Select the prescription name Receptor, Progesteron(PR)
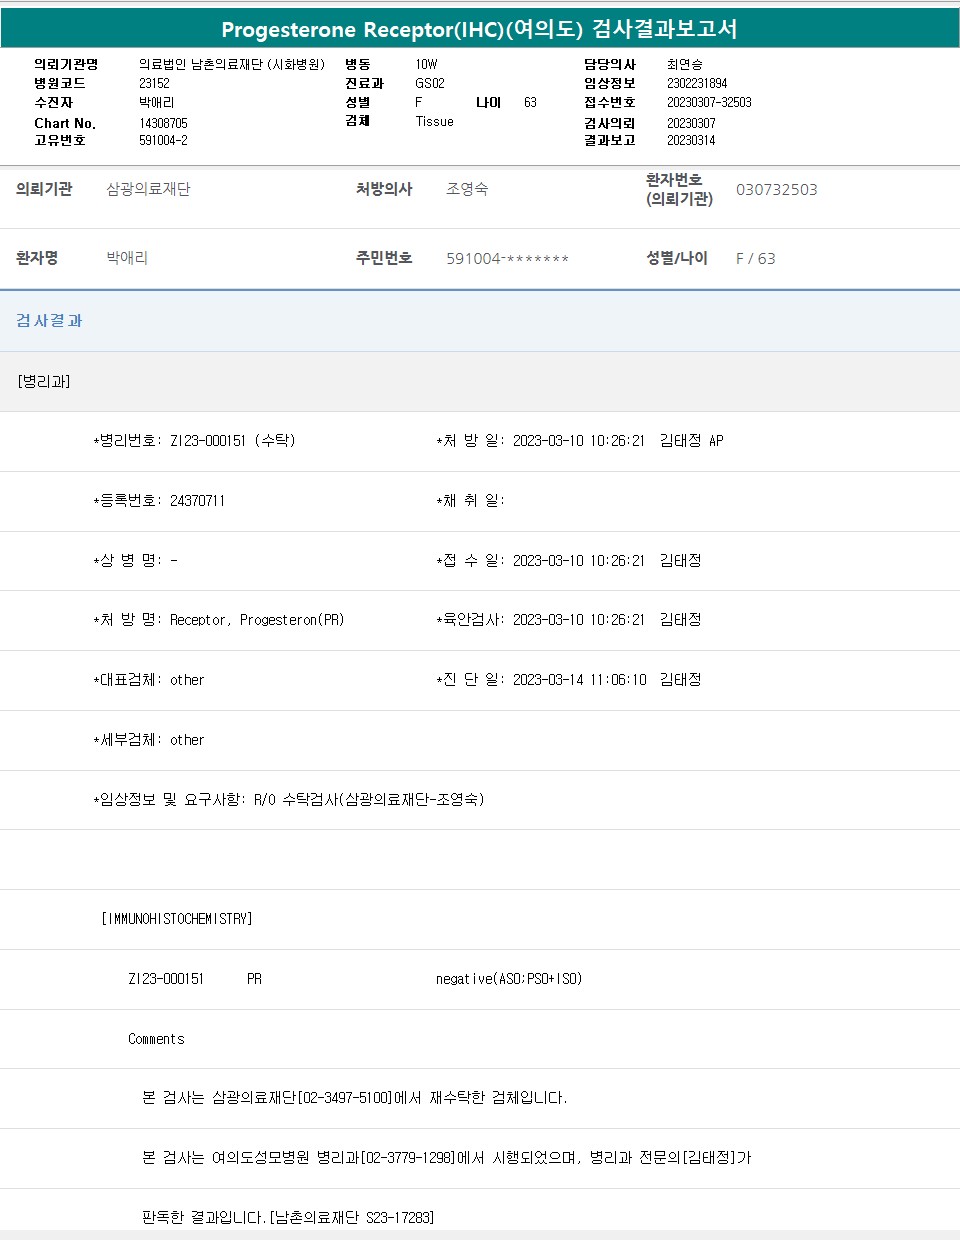 pos(257,620)
